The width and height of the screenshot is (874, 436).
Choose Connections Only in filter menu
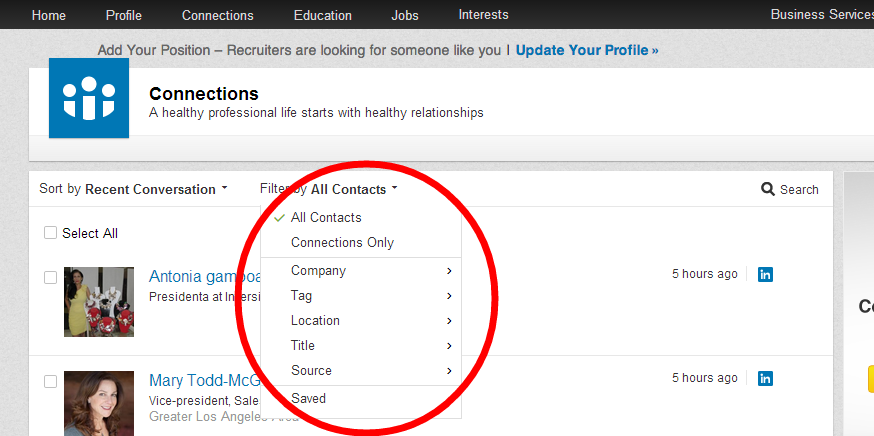[342, 243]
